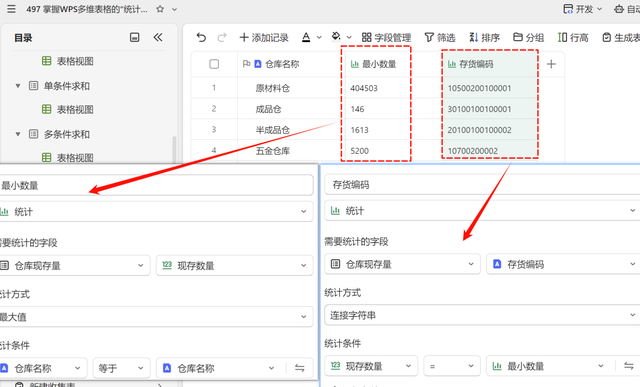Click the undo arrow icon
Screen dimensions: 640x387
pos(201,38)
